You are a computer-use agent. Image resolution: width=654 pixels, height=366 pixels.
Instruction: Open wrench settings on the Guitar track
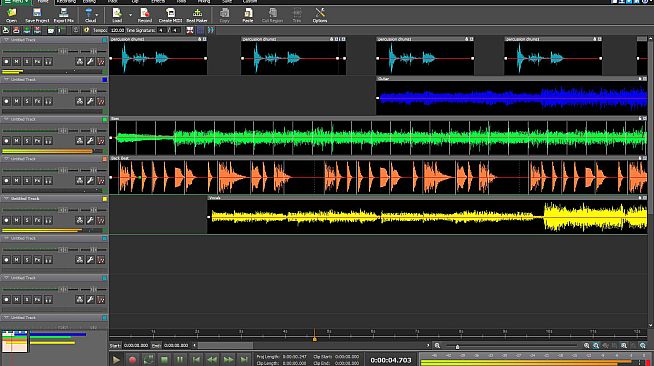(90, 101)
